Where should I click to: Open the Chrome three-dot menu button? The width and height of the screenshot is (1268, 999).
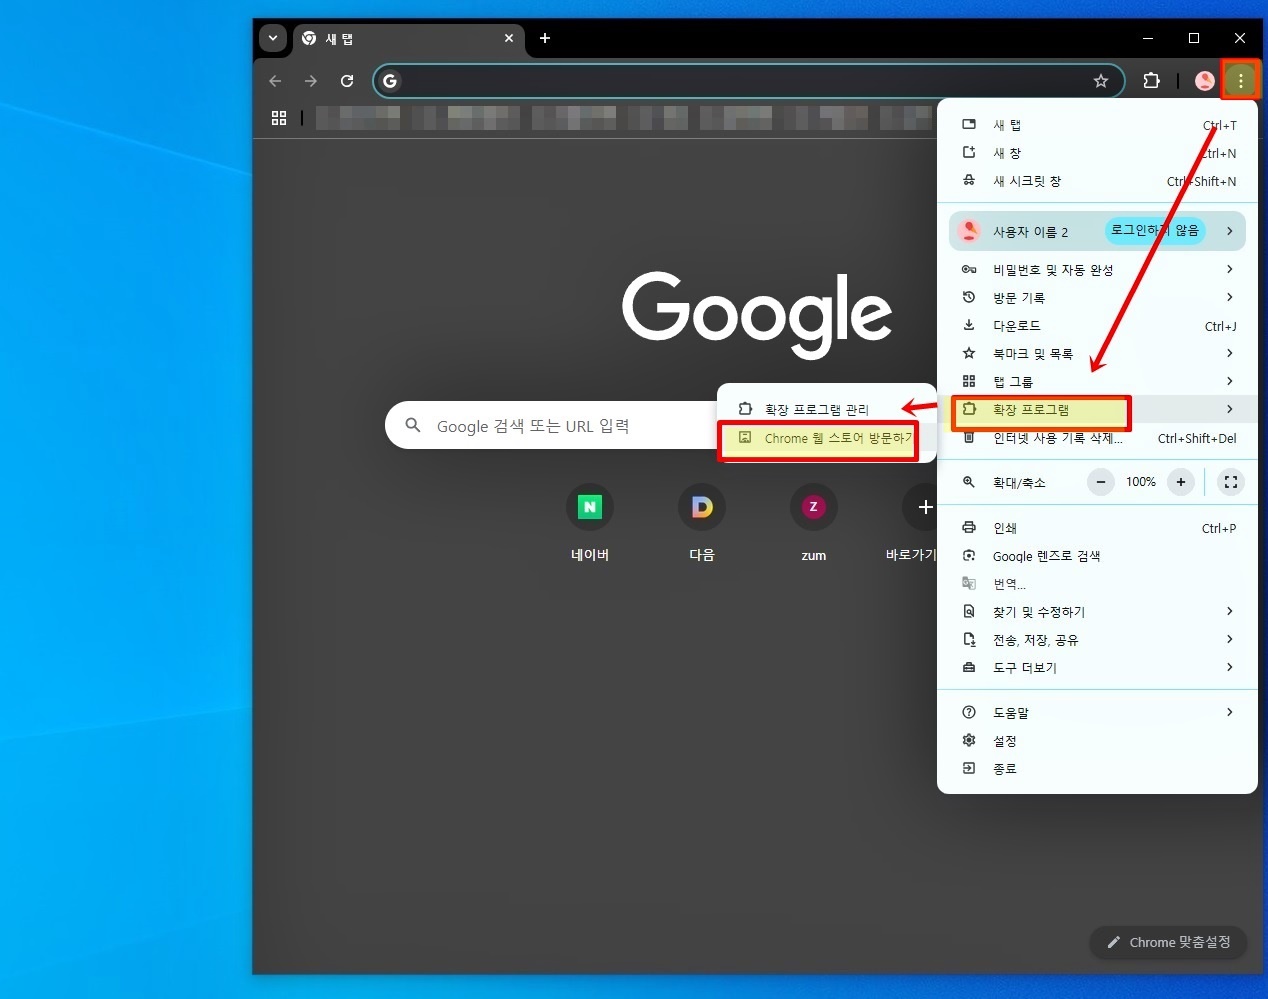(x=1240, y=81)
